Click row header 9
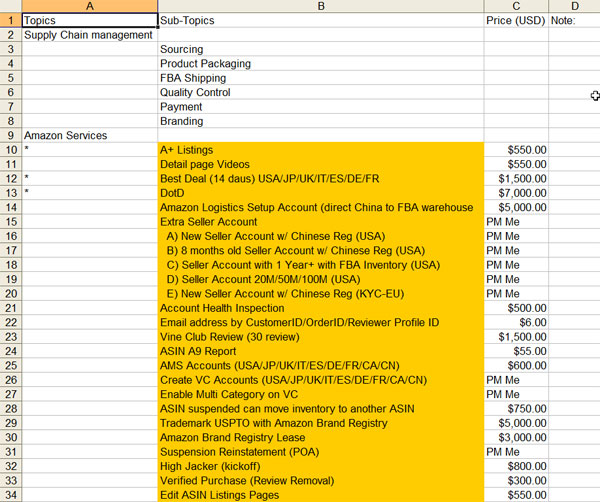 (x=10, y=135)
